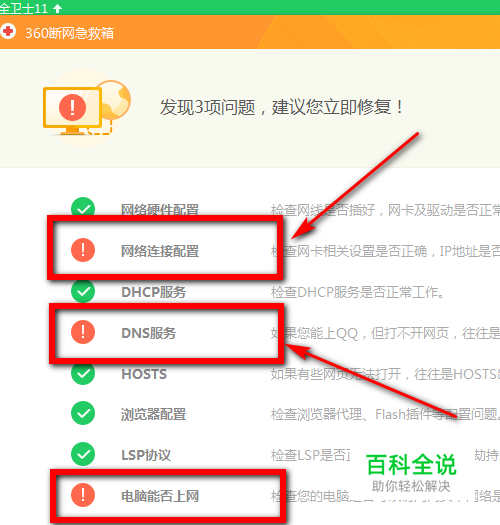
Task: Select the 浏览器配置 item label
Action: pos(153,415)
